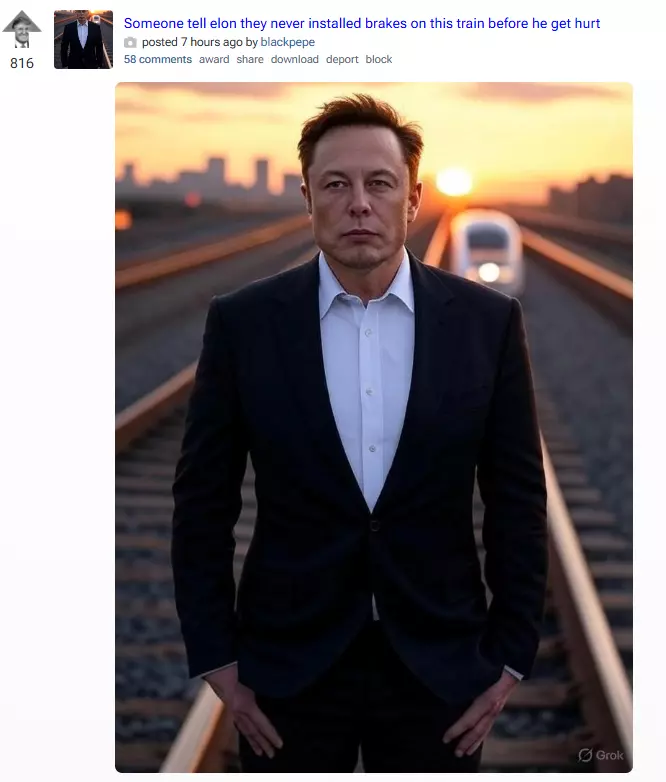View the blackpepe user profile
This screenshot has width=666, height=782.
pos(287,42)
